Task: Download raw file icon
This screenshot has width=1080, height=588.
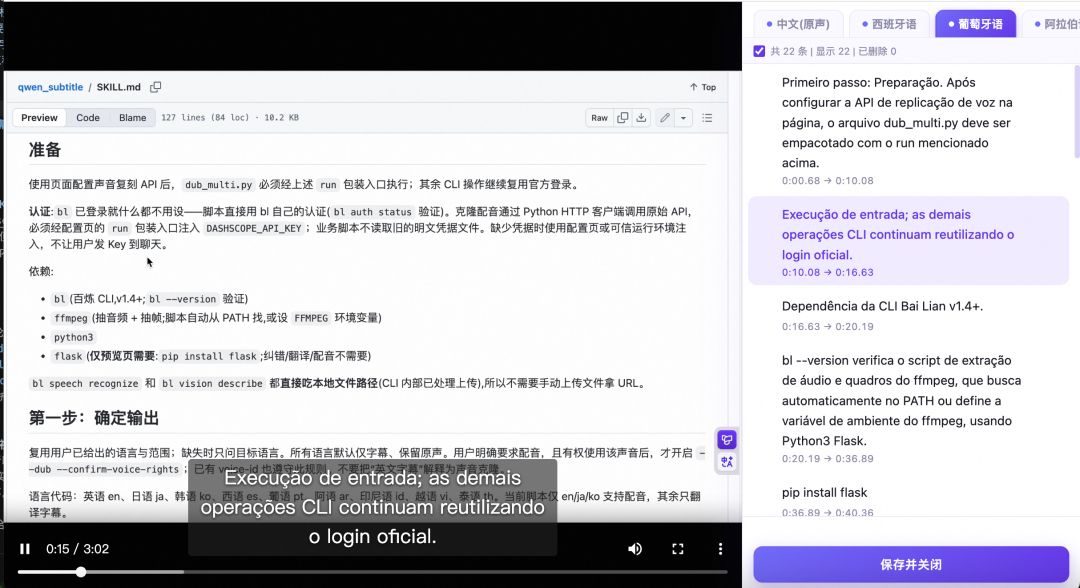Action: coord(641,118)
